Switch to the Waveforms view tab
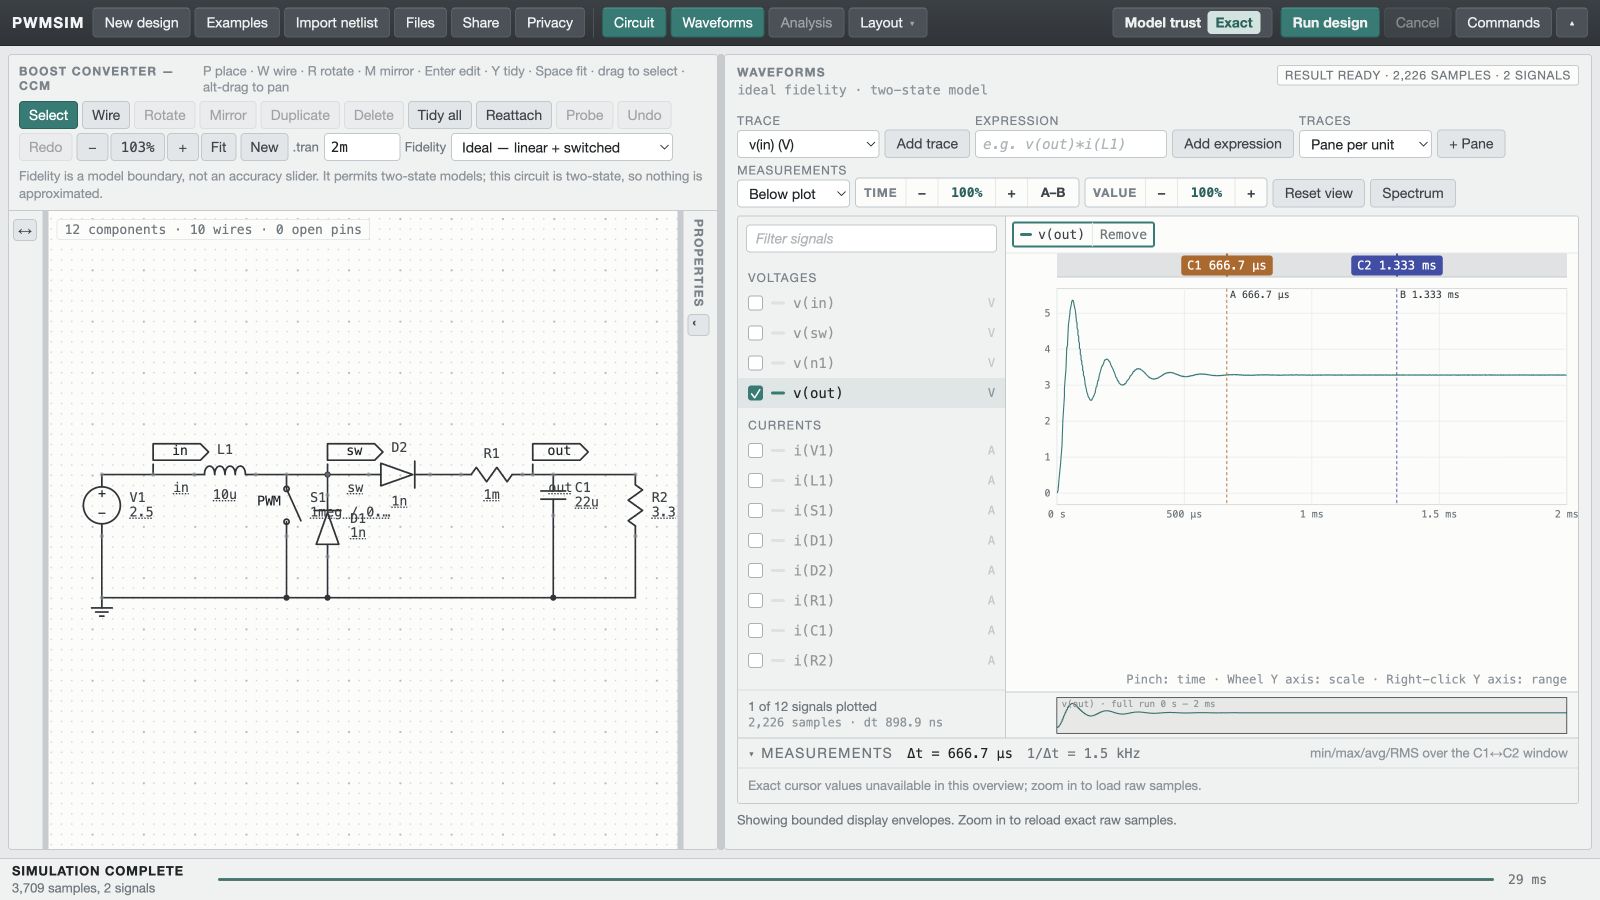Image resolution: width=1600 pixels, height=900 pixels. point(717,23)
